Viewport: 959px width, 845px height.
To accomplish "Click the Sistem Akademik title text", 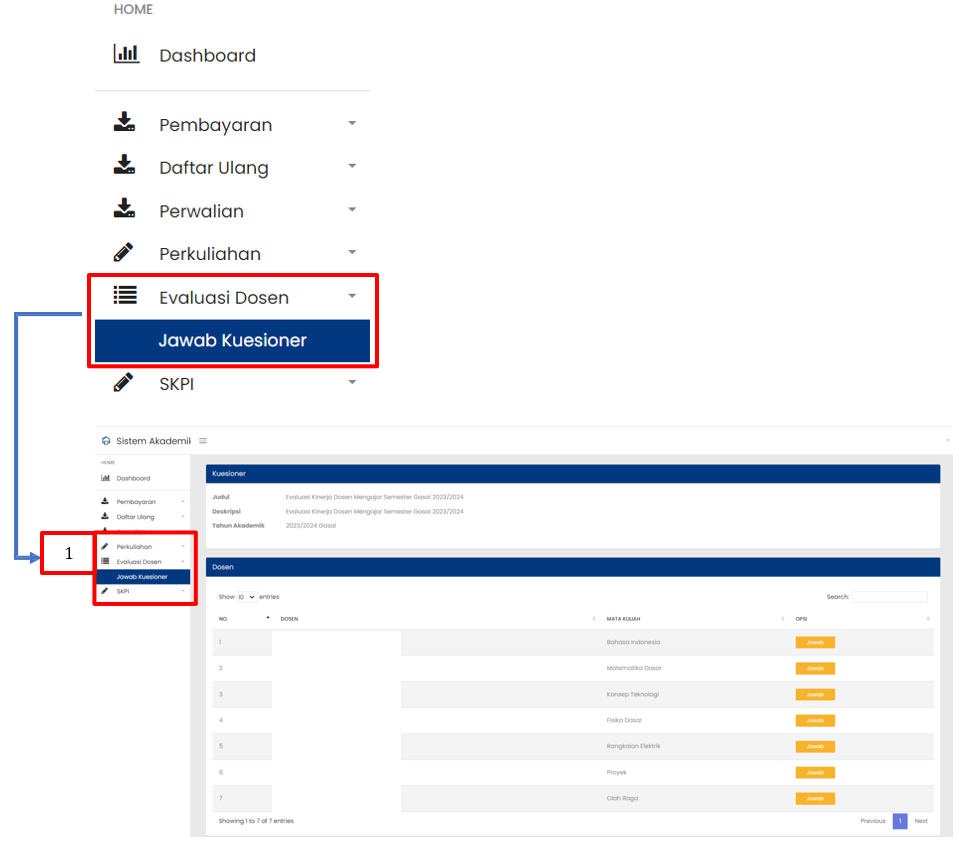I will (153, 441).
